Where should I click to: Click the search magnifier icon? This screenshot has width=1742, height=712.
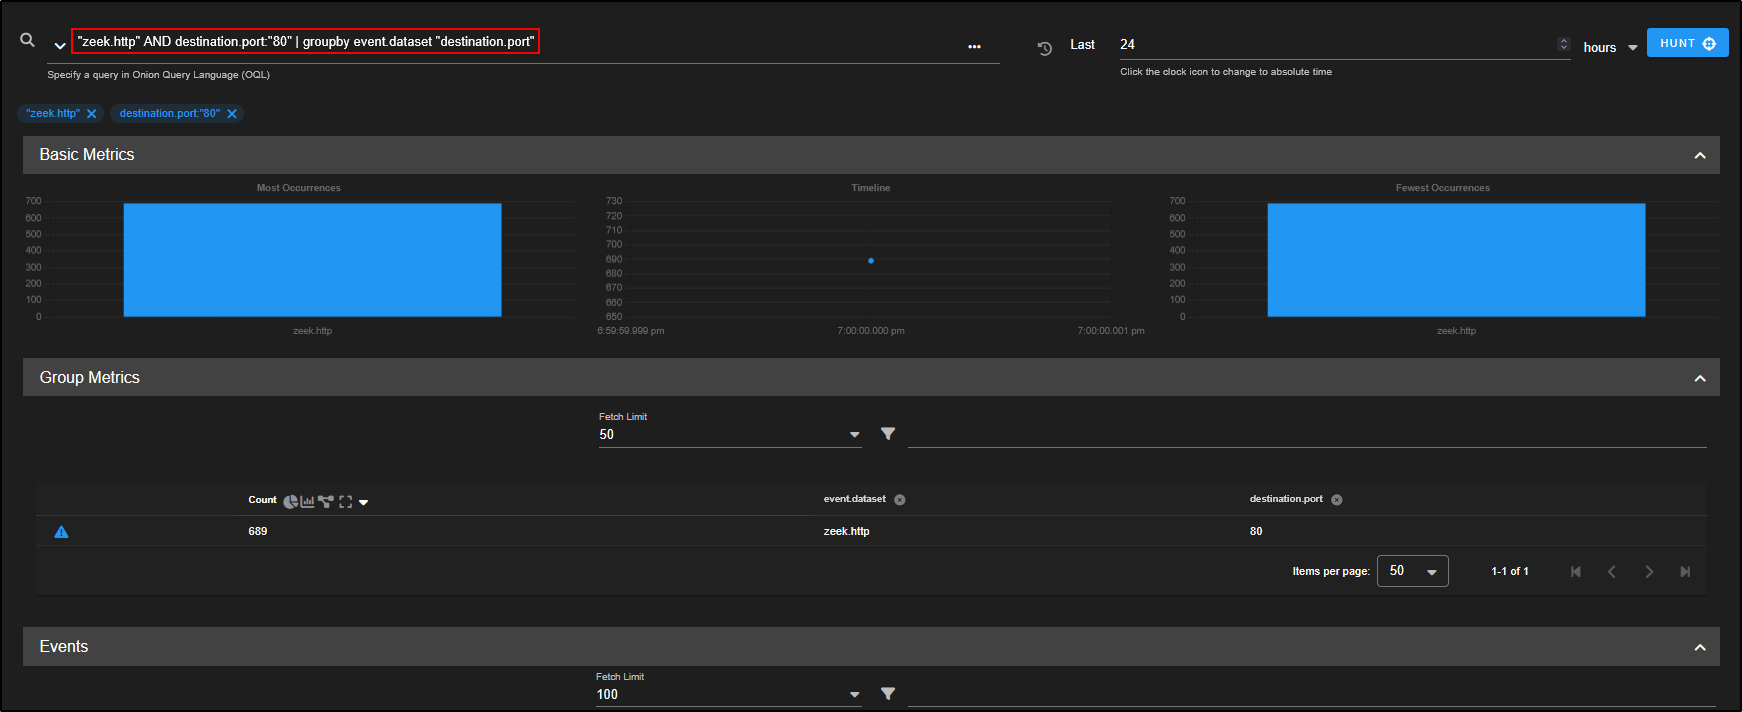pos(28,40)
